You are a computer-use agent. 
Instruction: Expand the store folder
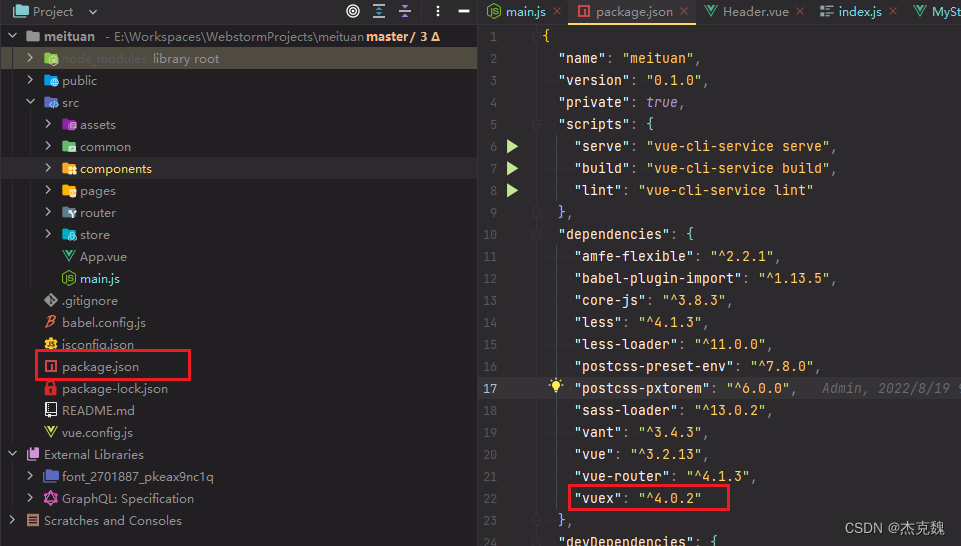48,235
